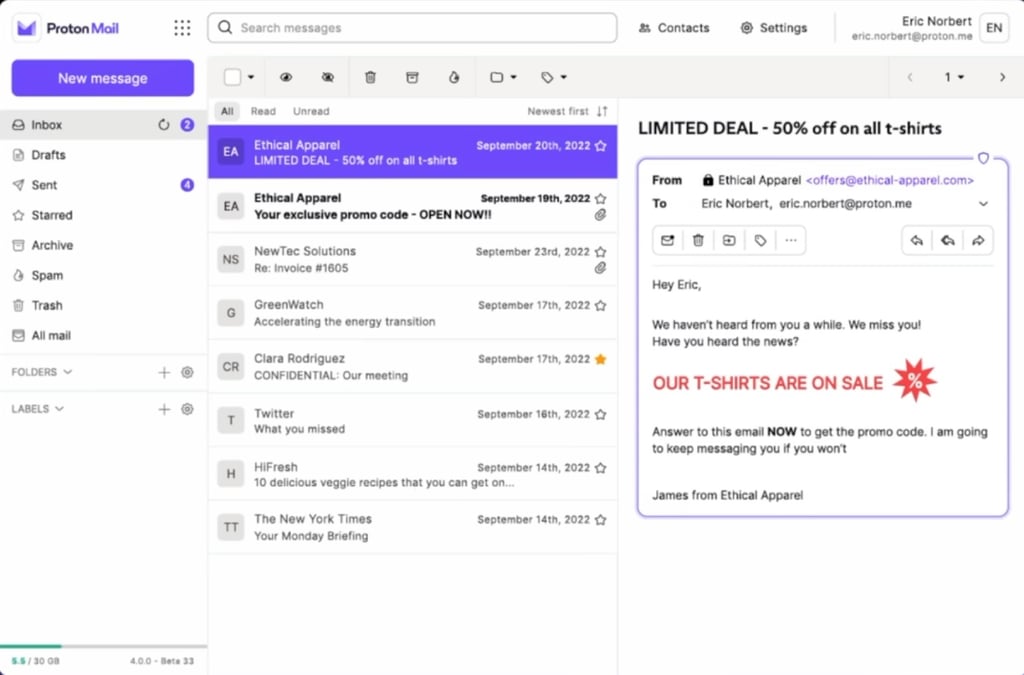The width and height of the screenshot is (1024, 675).
Task: Expand recipient details chevron in To row
Action: point(983,204)
